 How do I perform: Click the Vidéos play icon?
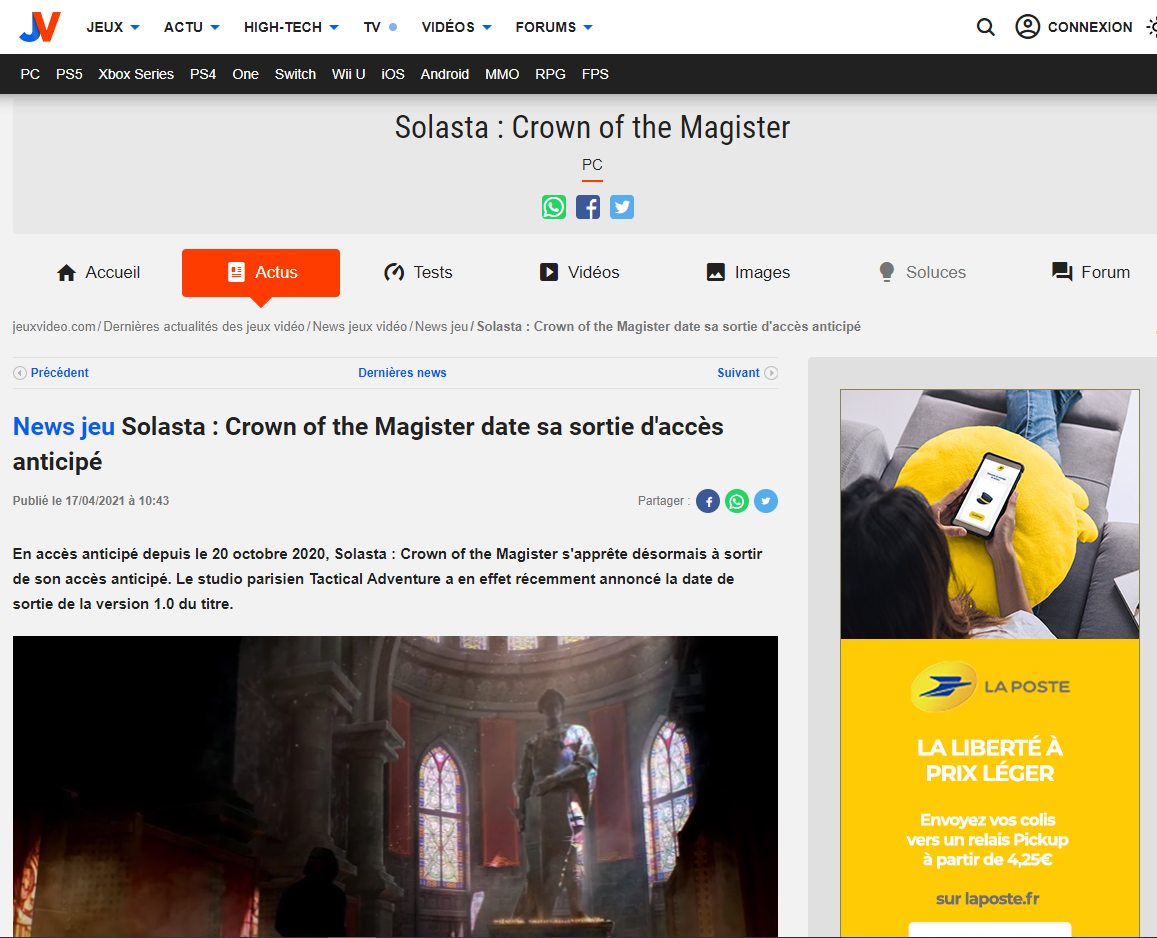pos(549,272)
